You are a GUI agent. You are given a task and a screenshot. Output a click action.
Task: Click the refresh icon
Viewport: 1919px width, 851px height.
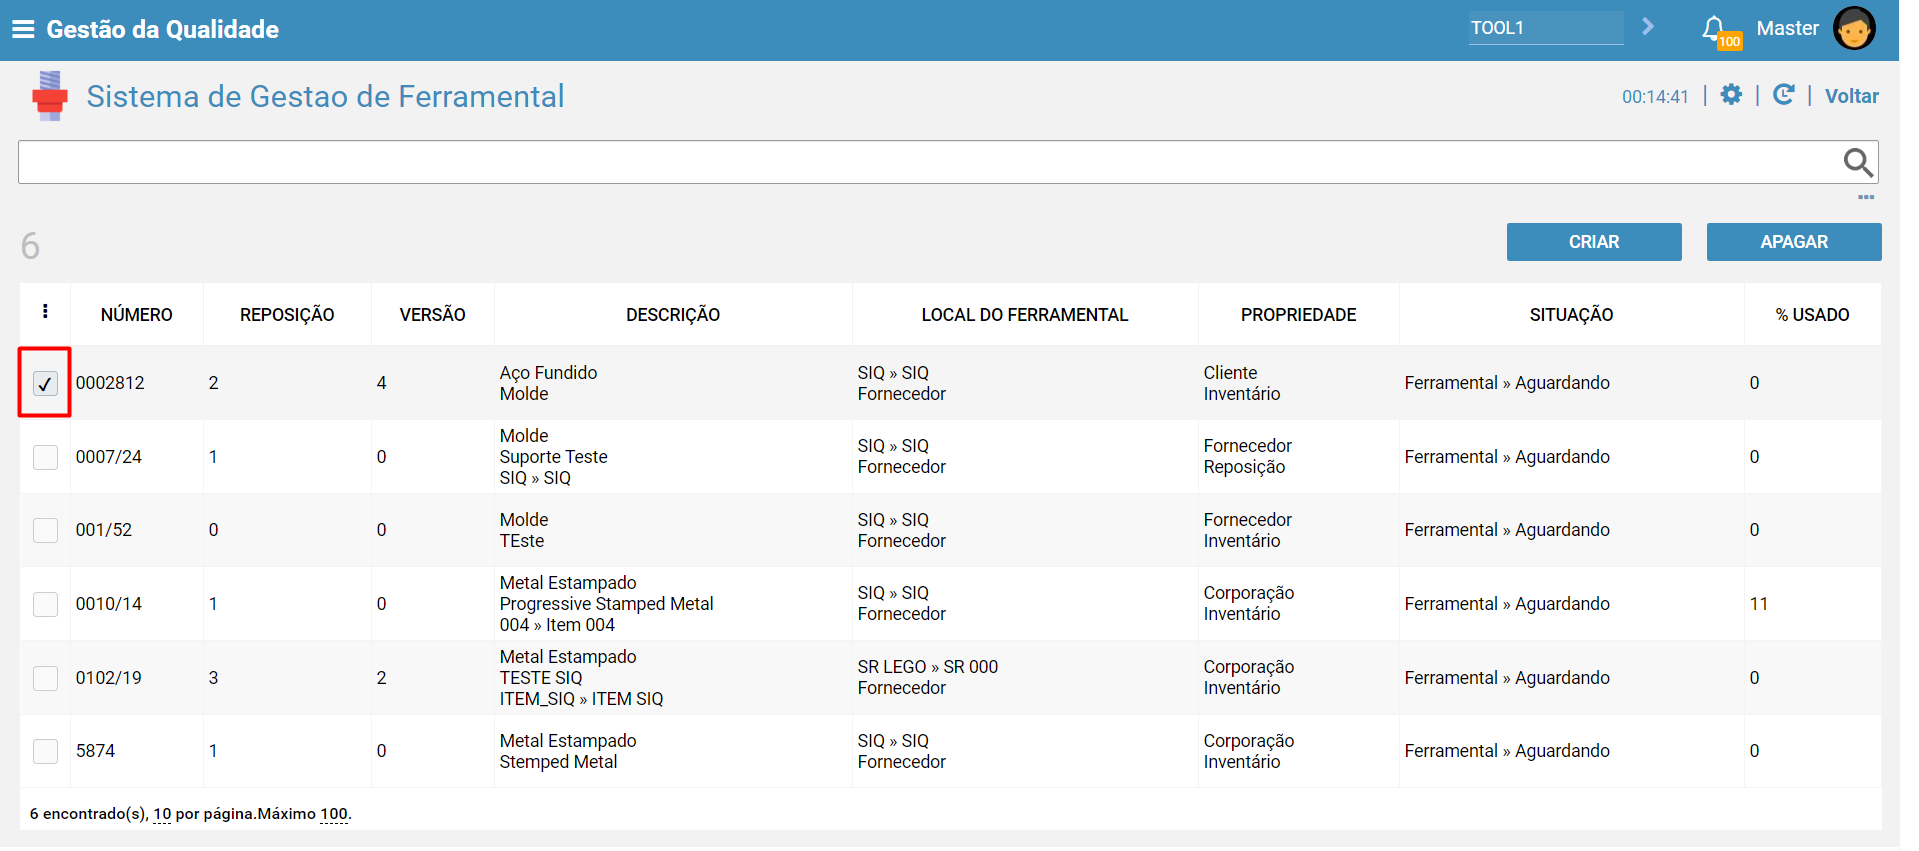pos(1783,95)
